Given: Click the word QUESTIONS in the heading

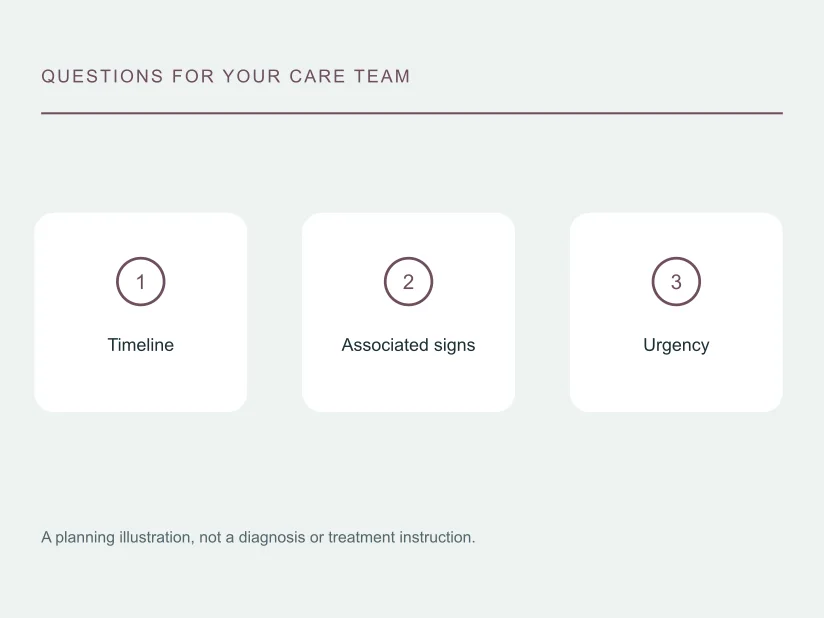Looking at the screenshot, I should (102, 76).
